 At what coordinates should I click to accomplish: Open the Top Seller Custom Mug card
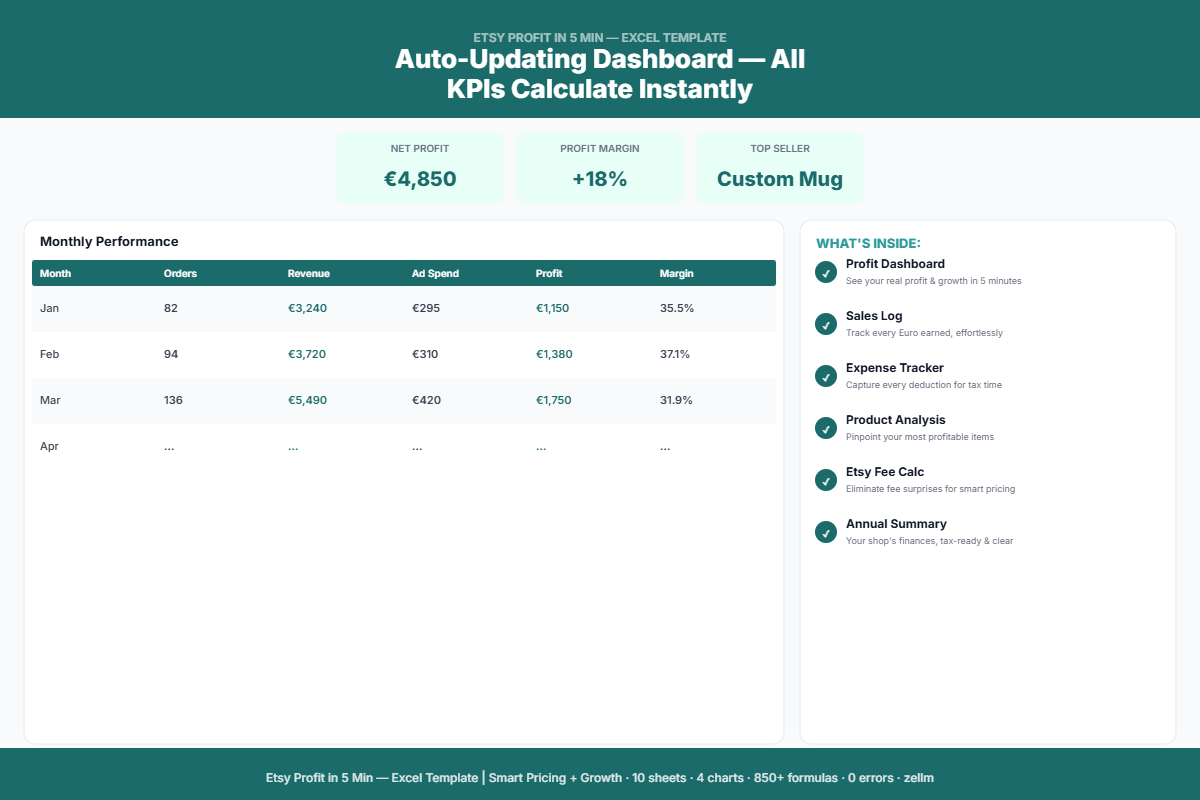pos(780,168)
